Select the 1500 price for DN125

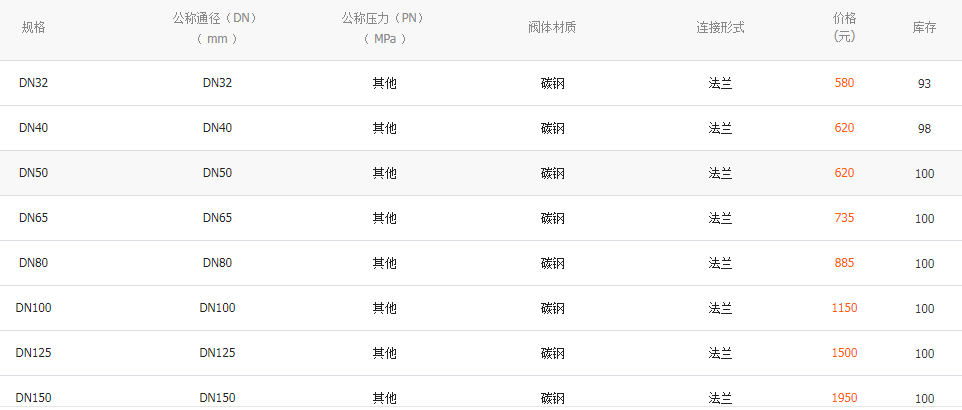click(x=844, y=353)
